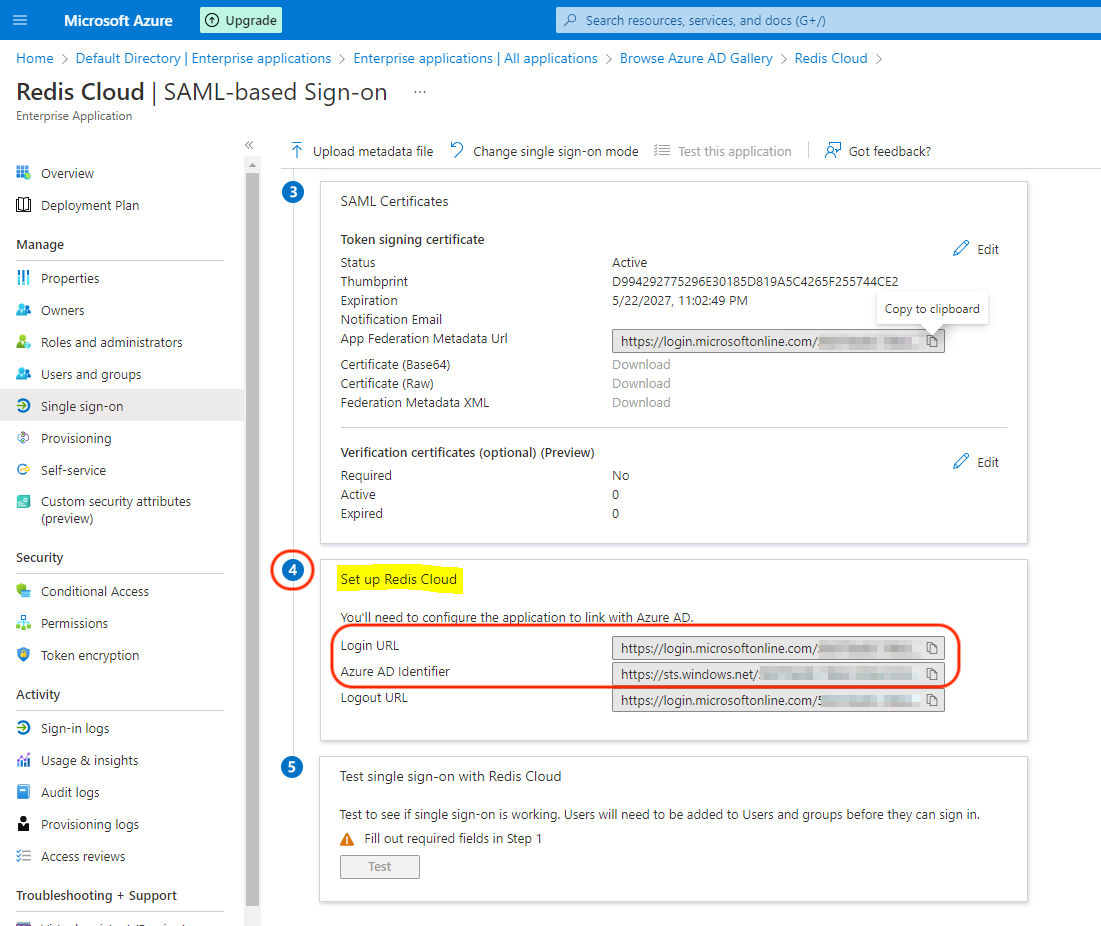Image resolution: width=1101 pixels, height=926 pixels.
Task: Click the Upgrade button in header
Action: (x=241, y=20)
